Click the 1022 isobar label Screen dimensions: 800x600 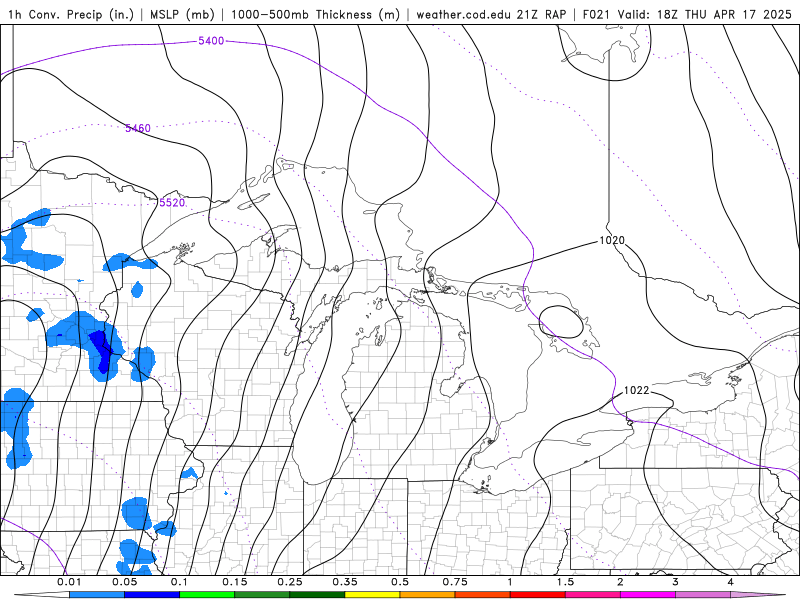pos(637,390)
